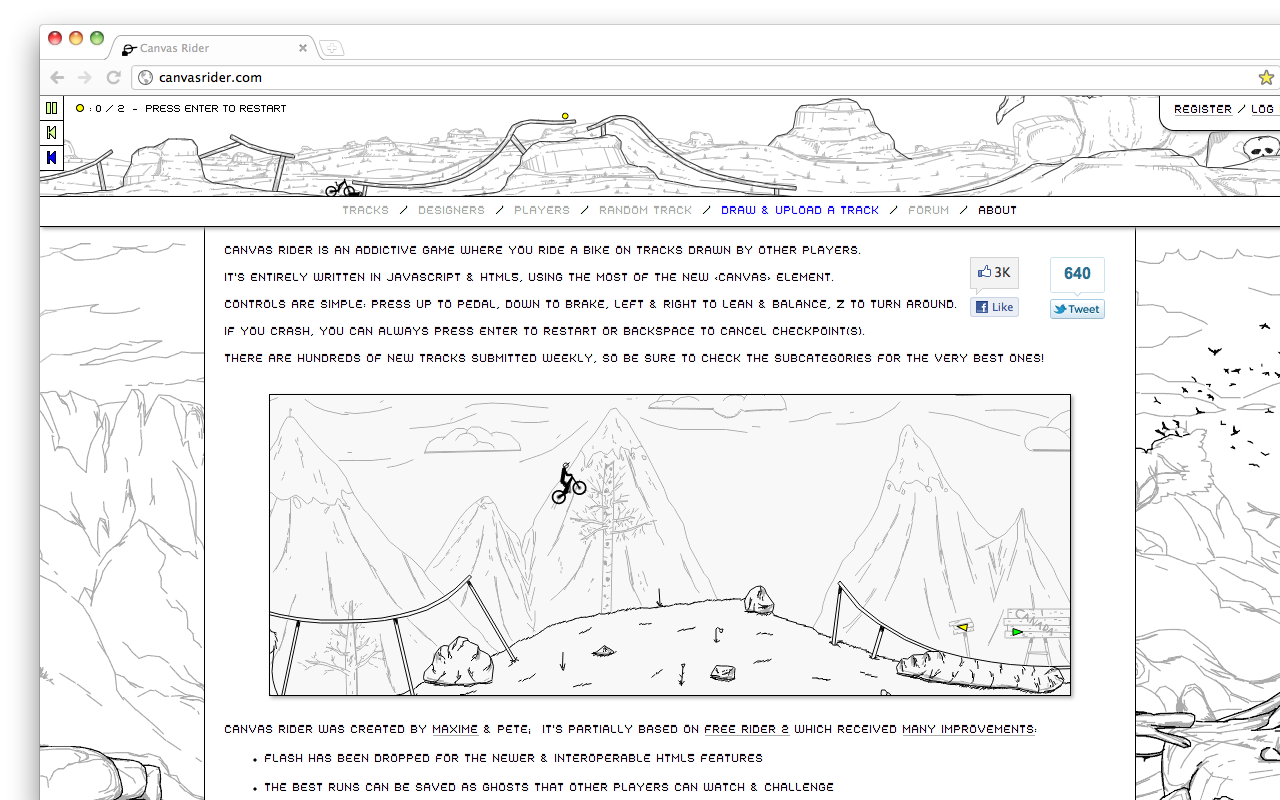Viewport: 1280px width, 800px height.
Task: Click the yellow target dot on the track
Action: pyautogui.click(x=565, y=116)
